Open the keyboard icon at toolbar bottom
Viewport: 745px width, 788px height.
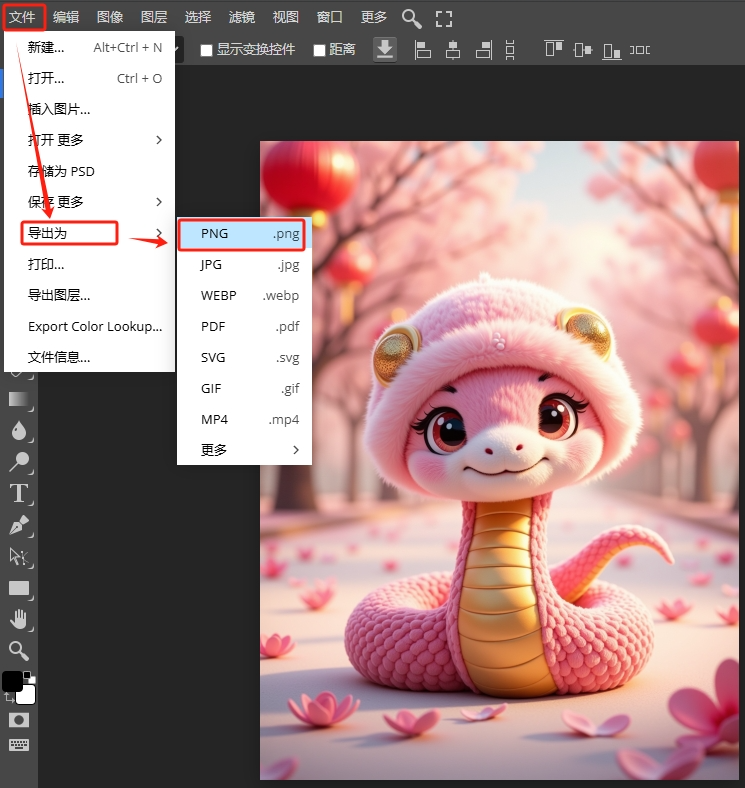click(19, 745)
